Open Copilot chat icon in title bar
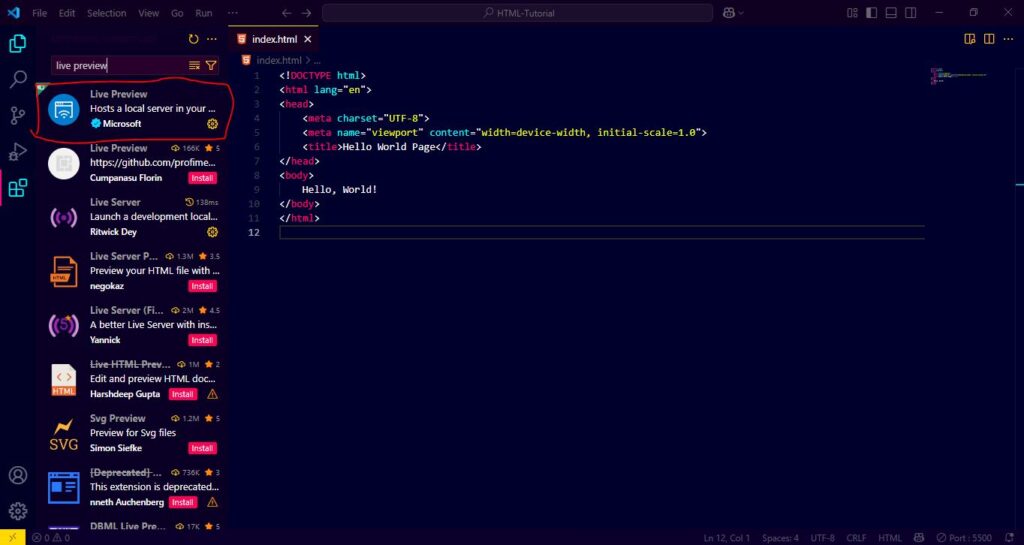This screenshot has width=1024, height=545. (729, 13)
